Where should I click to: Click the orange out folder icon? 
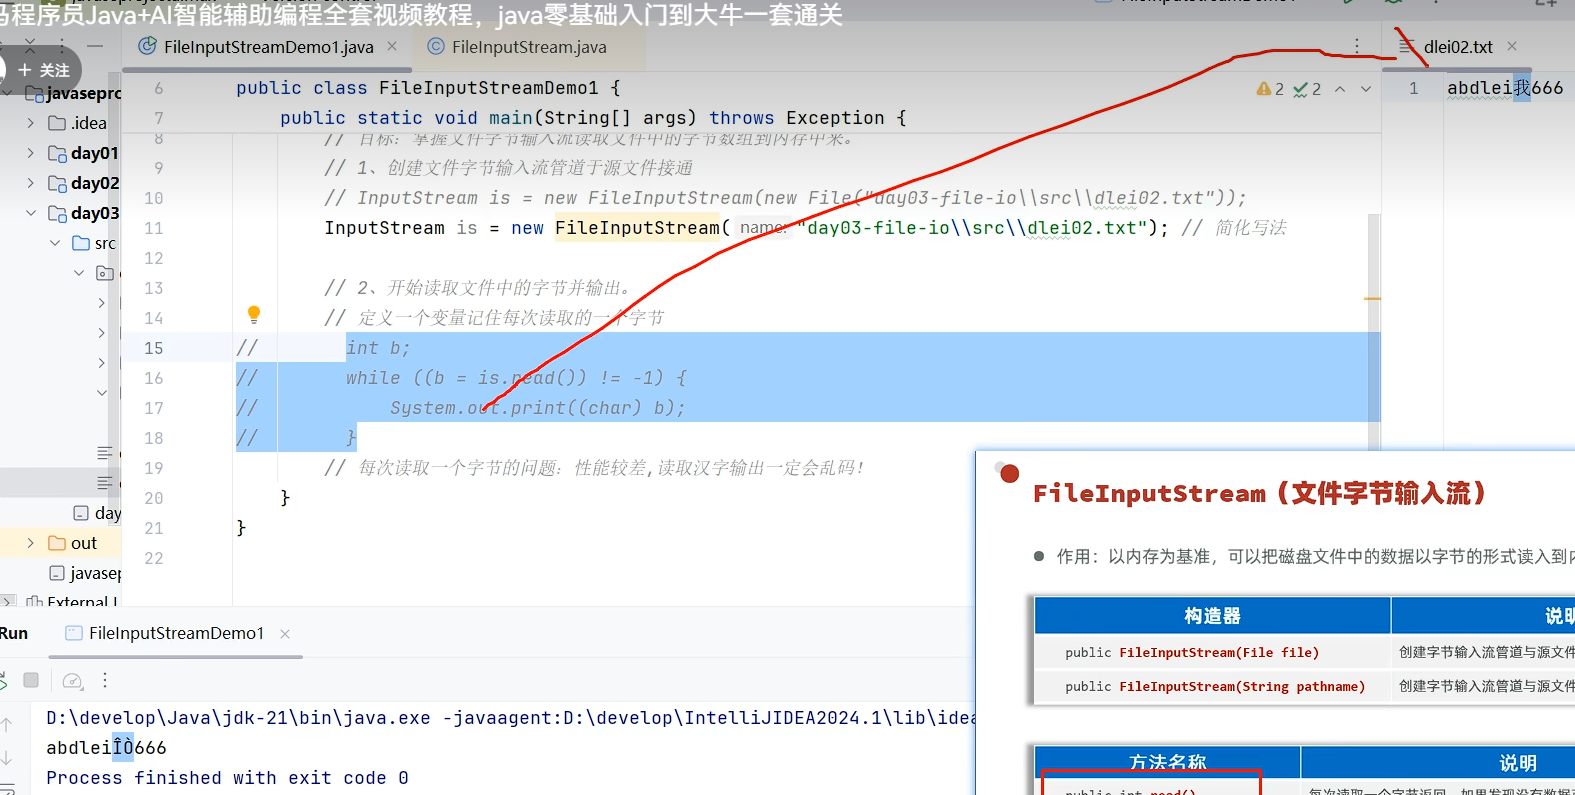[x=57, y=543]
